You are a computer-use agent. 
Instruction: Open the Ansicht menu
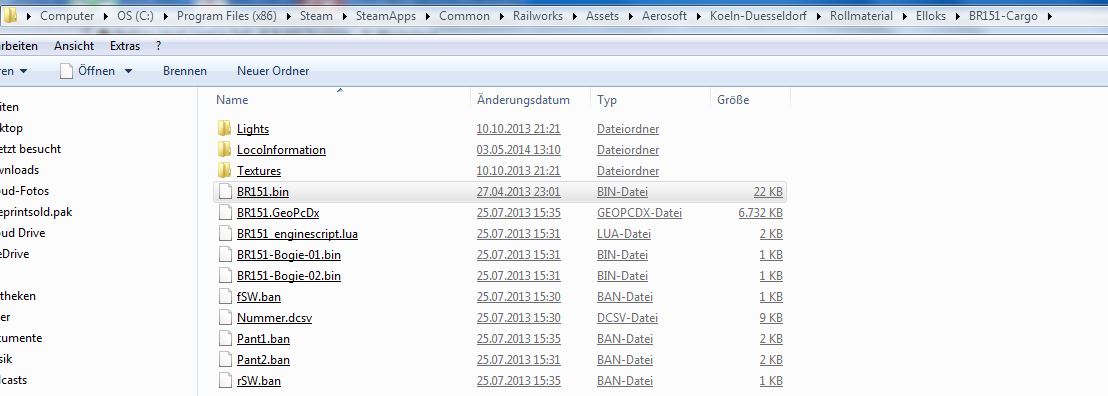[73, 46]
